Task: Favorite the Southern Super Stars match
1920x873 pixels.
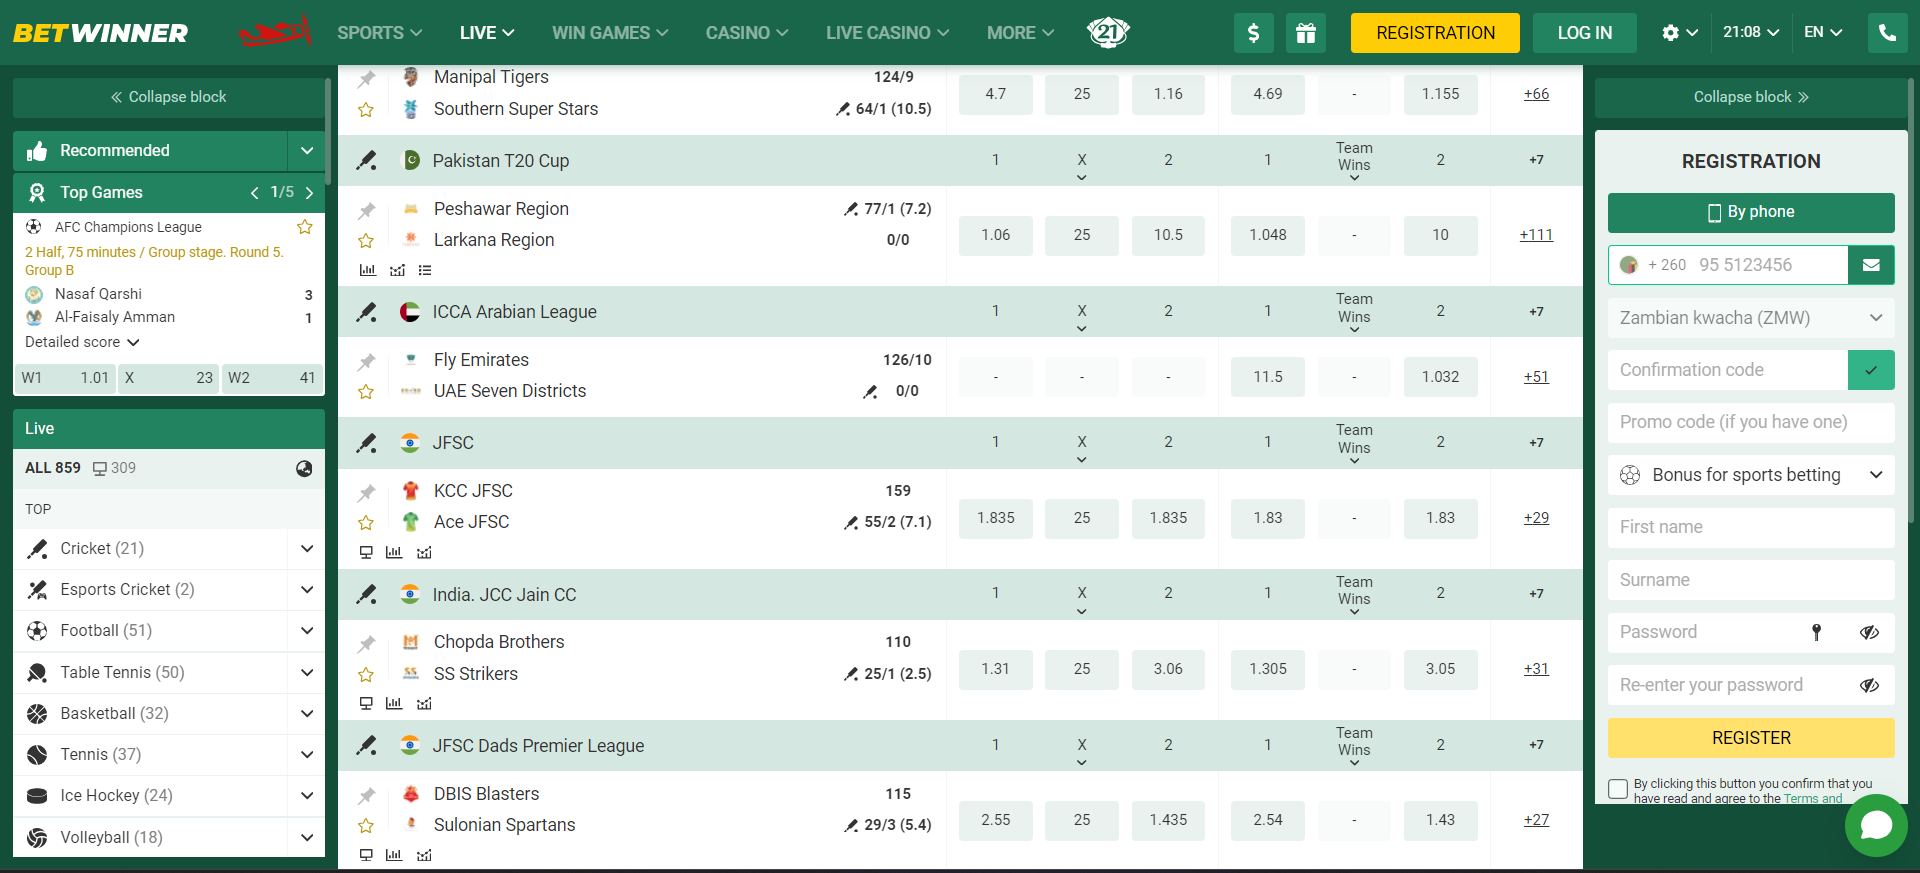Action: (x=366, y=110)
